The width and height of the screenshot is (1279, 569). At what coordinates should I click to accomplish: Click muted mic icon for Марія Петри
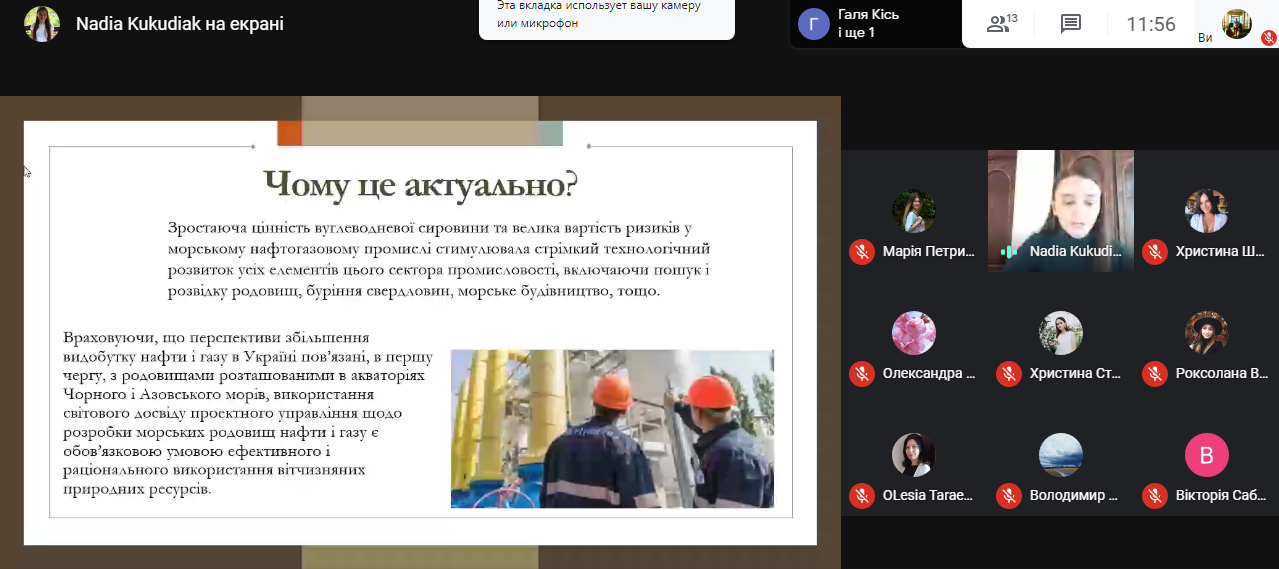(861, 252)
